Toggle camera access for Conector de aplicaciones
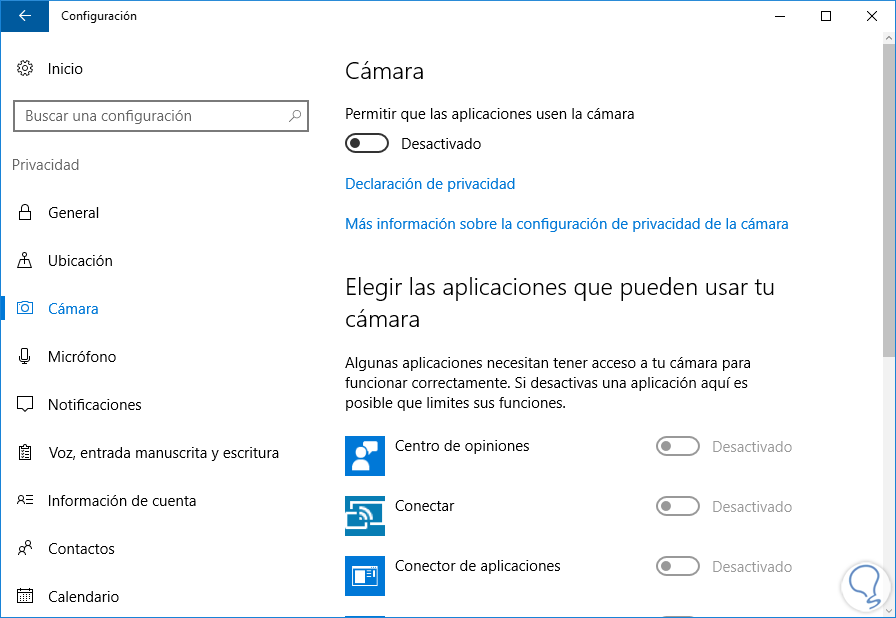 pyautogui.click(x=677, y=567)
